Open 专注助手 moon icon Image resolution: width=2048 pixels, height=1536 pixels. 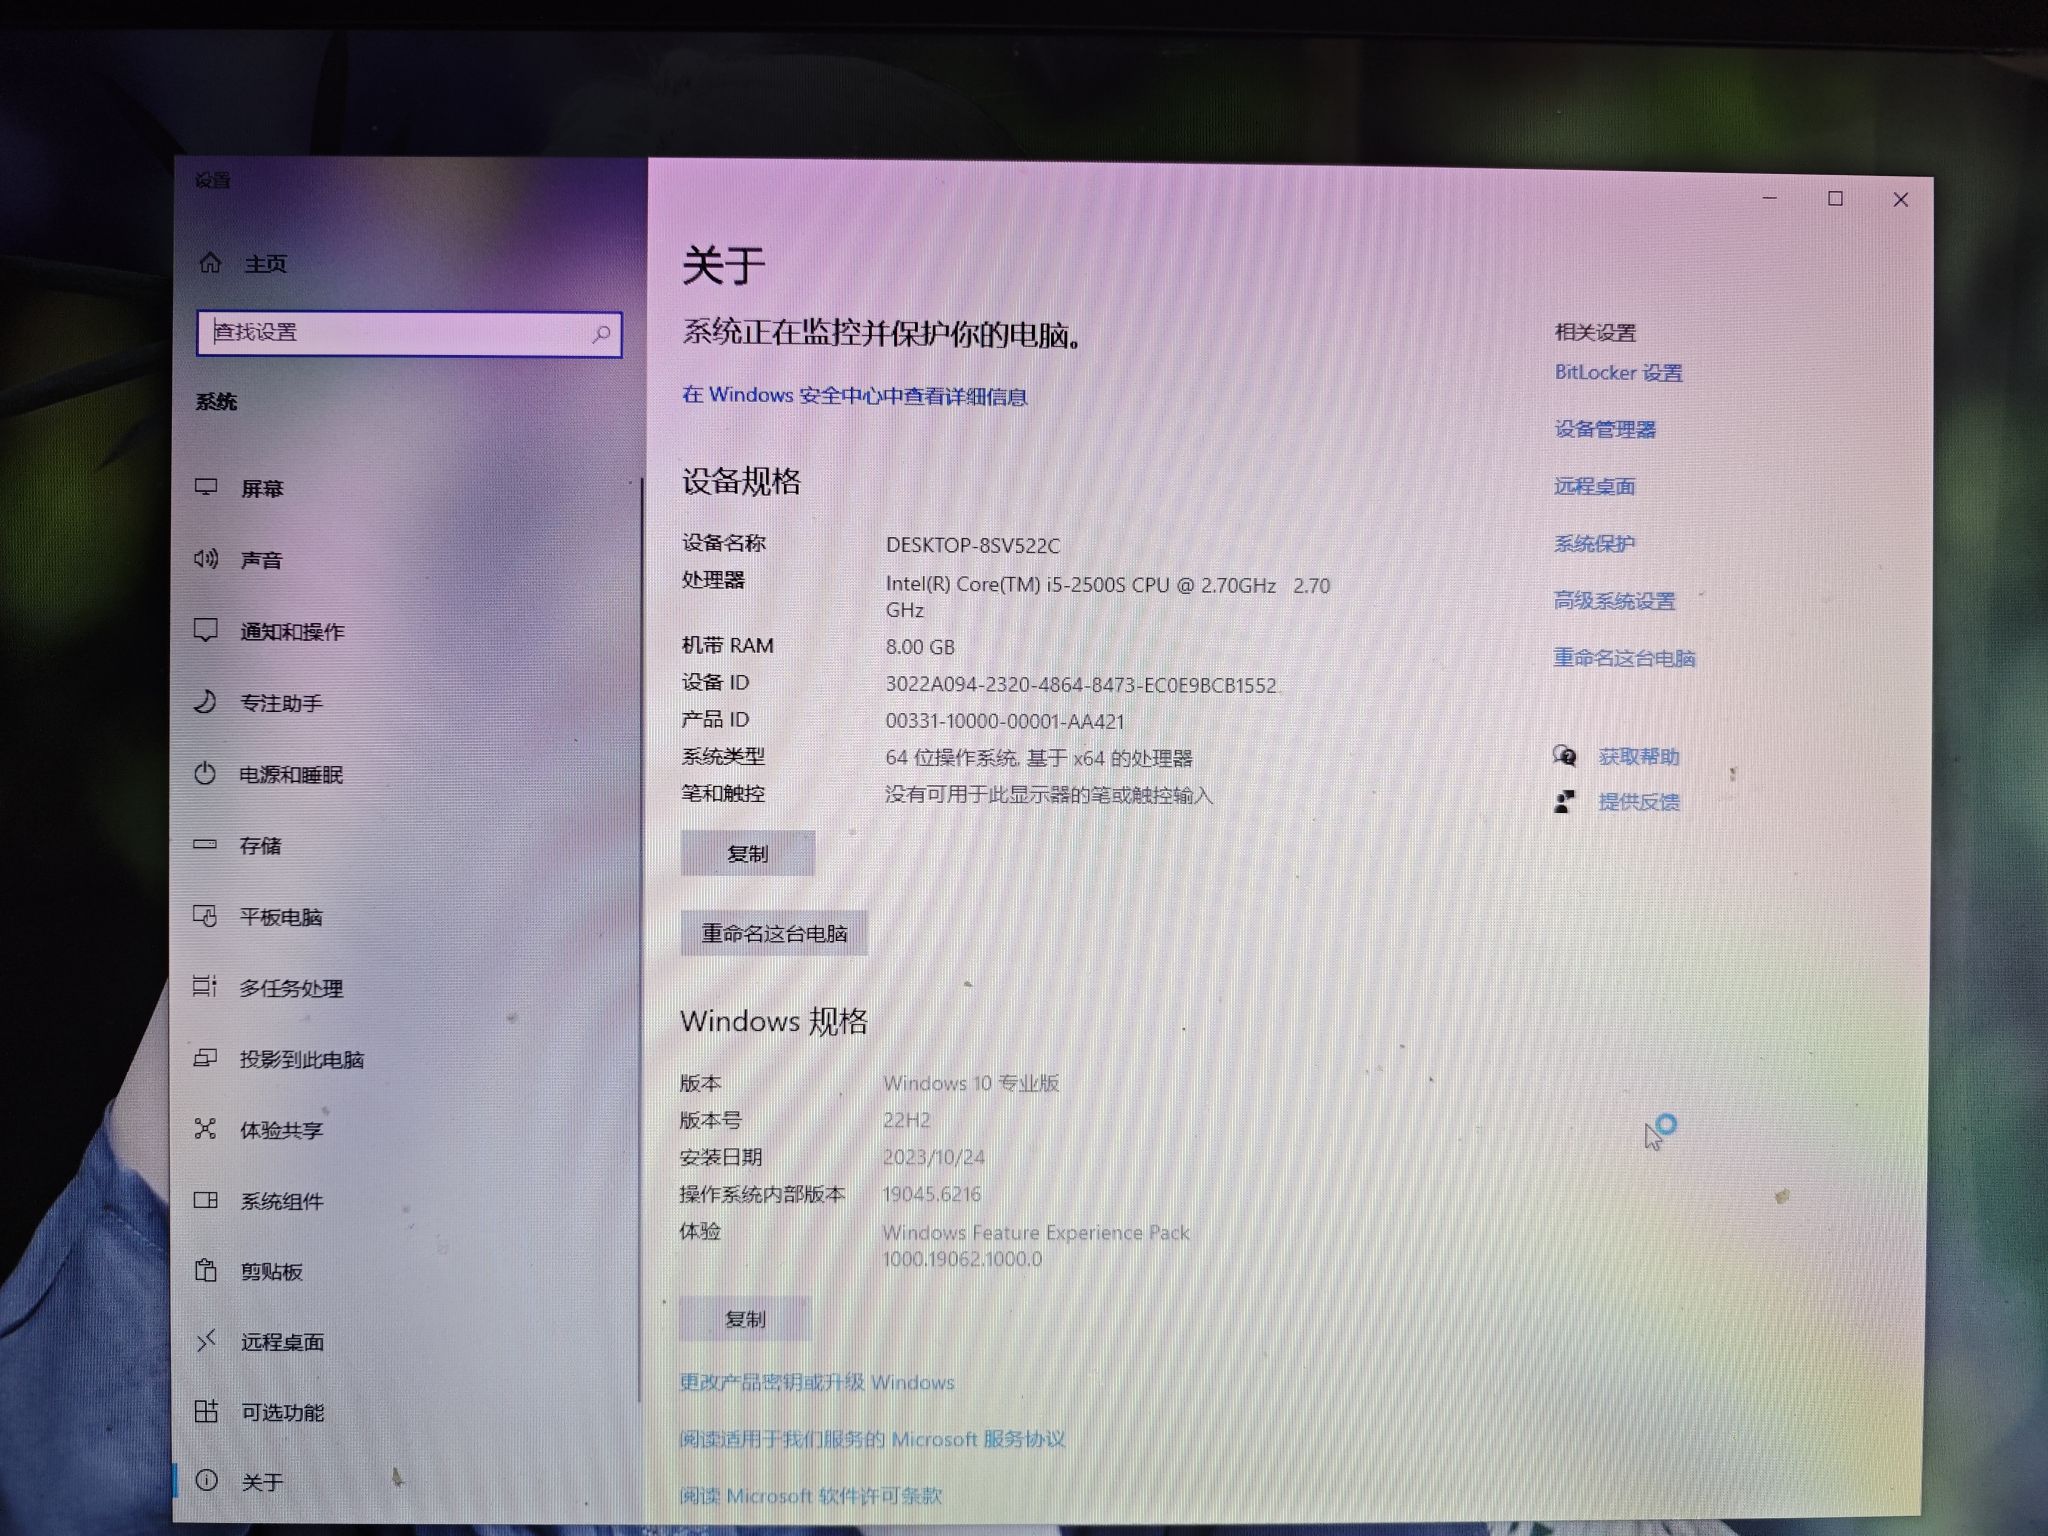coord(205,702)
